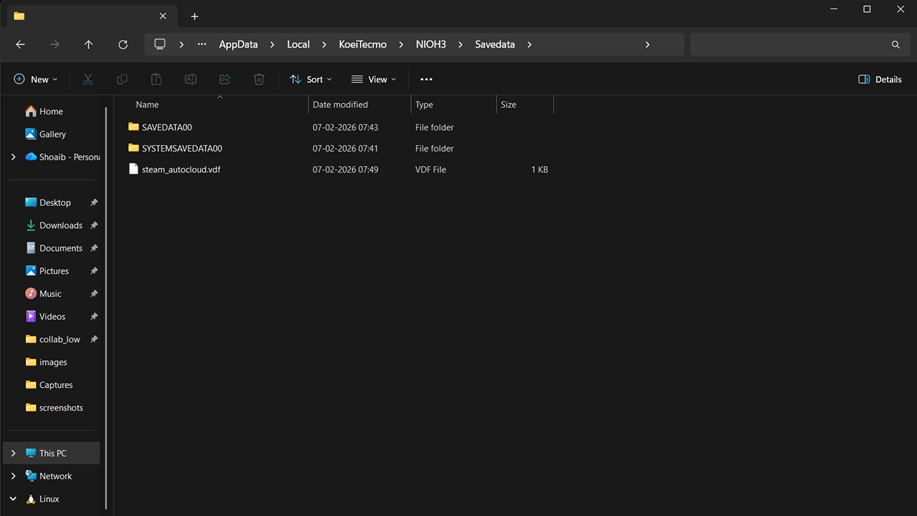
Task: Expand the Shoaib - Personal OneDrive node
Action: (13, 157)
